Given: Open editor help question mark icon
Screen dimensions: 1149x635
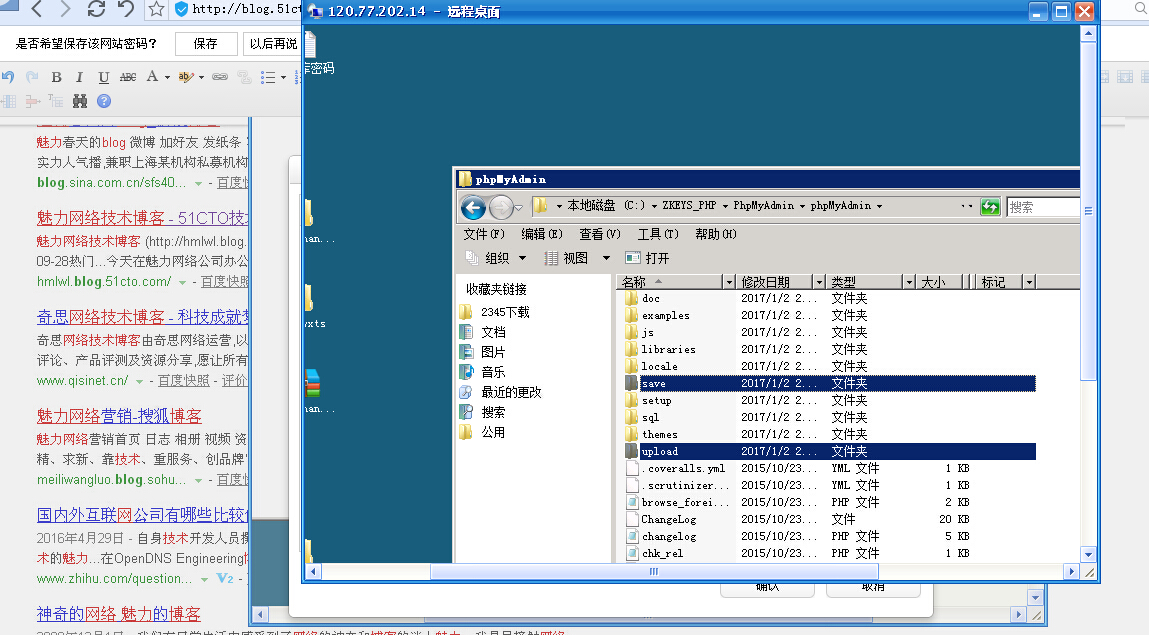Looking at the screenshot, I should [104, 101].
